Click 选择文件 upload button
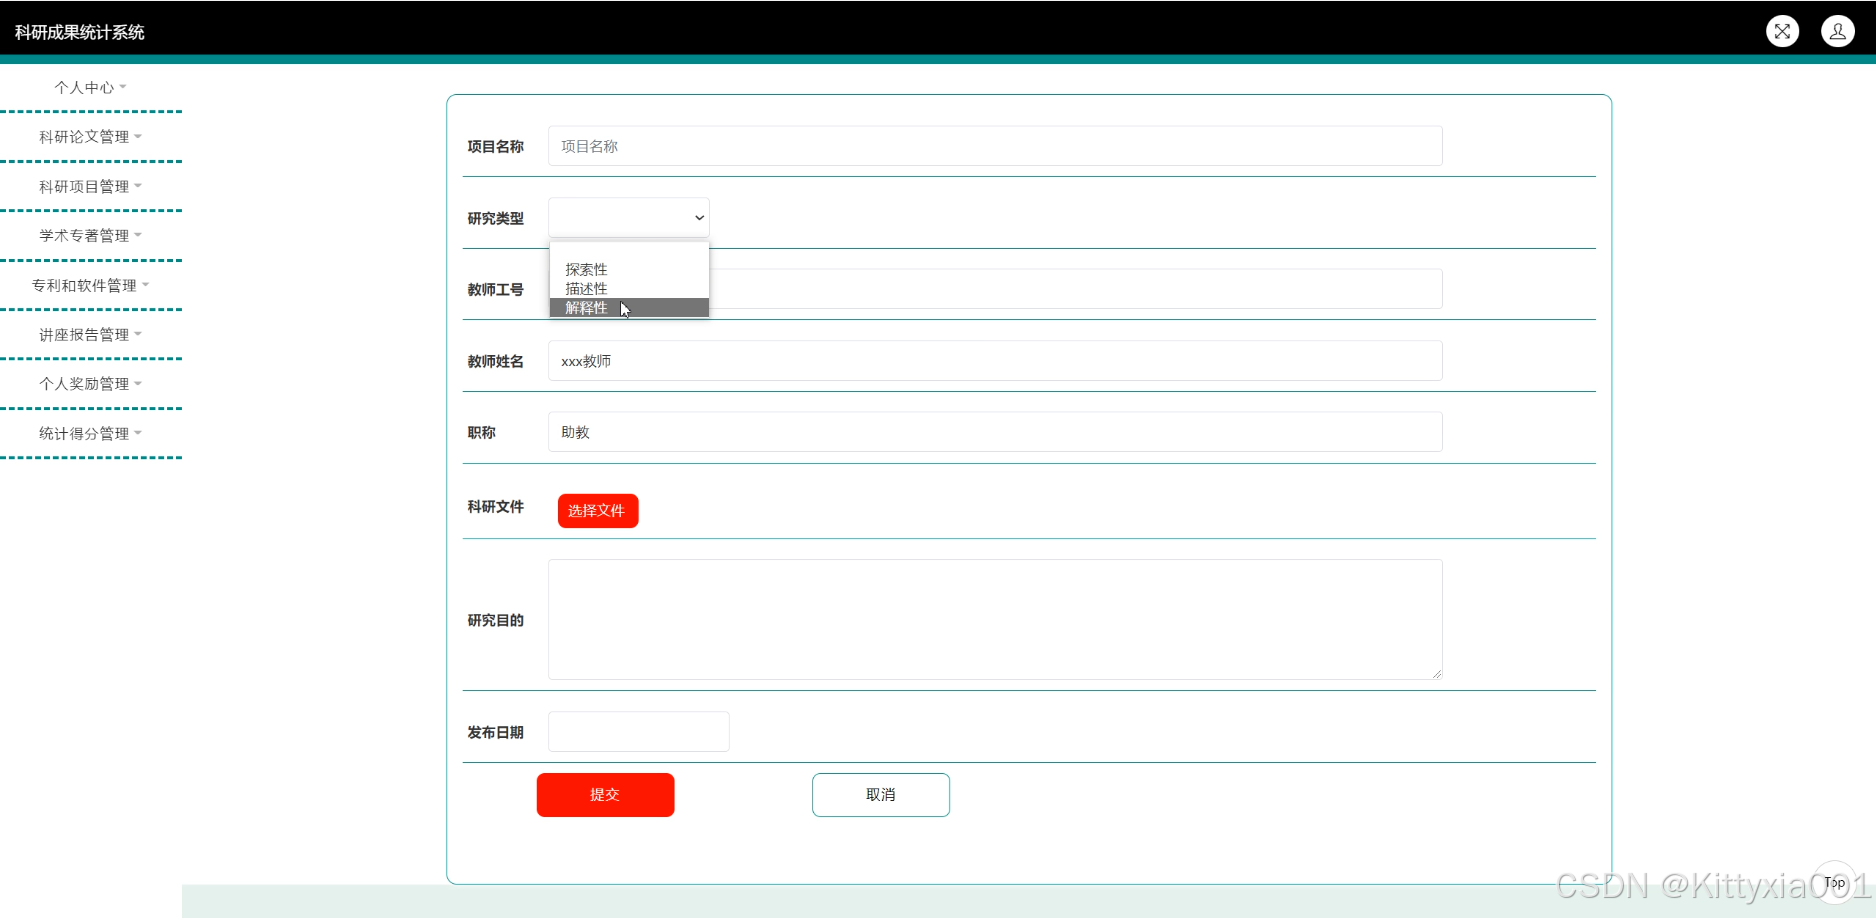The image size is (1876, 918). [597, 510]
